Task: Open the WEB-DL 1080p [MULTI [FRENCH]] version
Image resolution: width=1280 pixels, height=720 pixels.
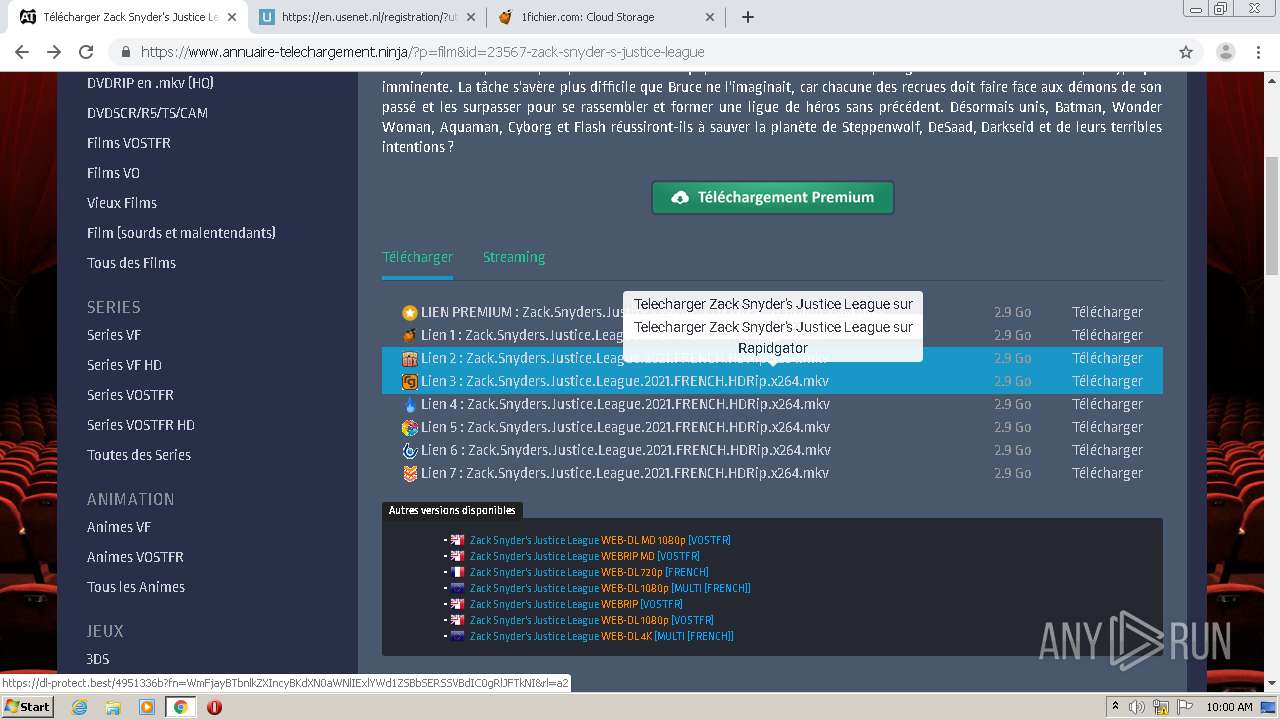Action: click(610, 588)
